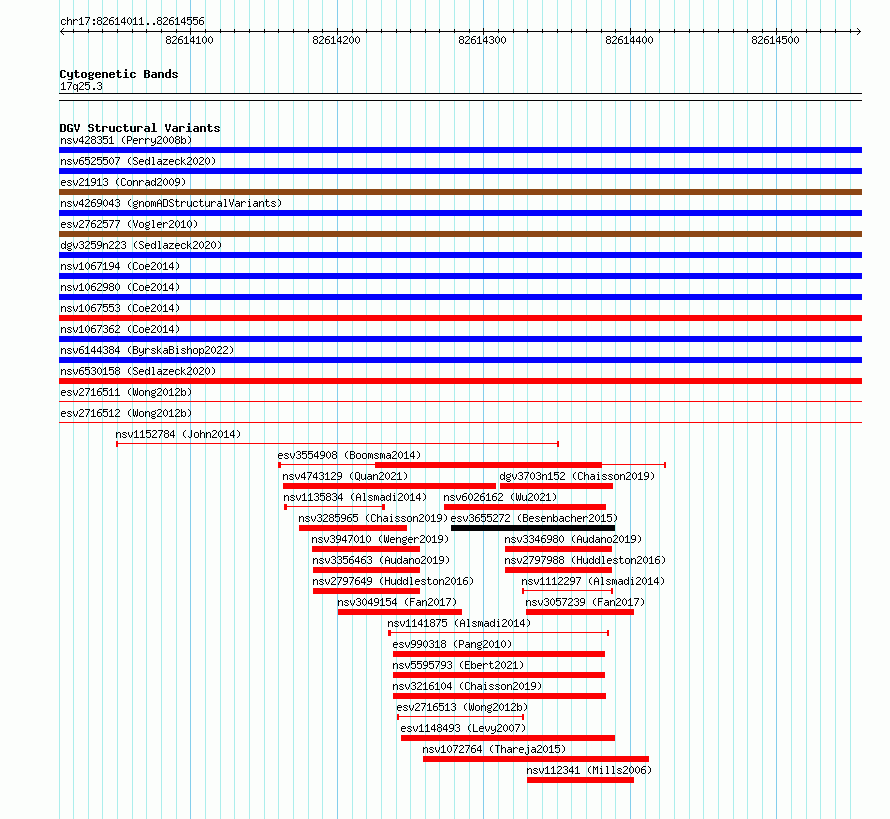Viewport: 890px width, 819px height.
Task: Click the dgv3703n152 (Chaisson2019) label
Action: [x=577, y=476]
